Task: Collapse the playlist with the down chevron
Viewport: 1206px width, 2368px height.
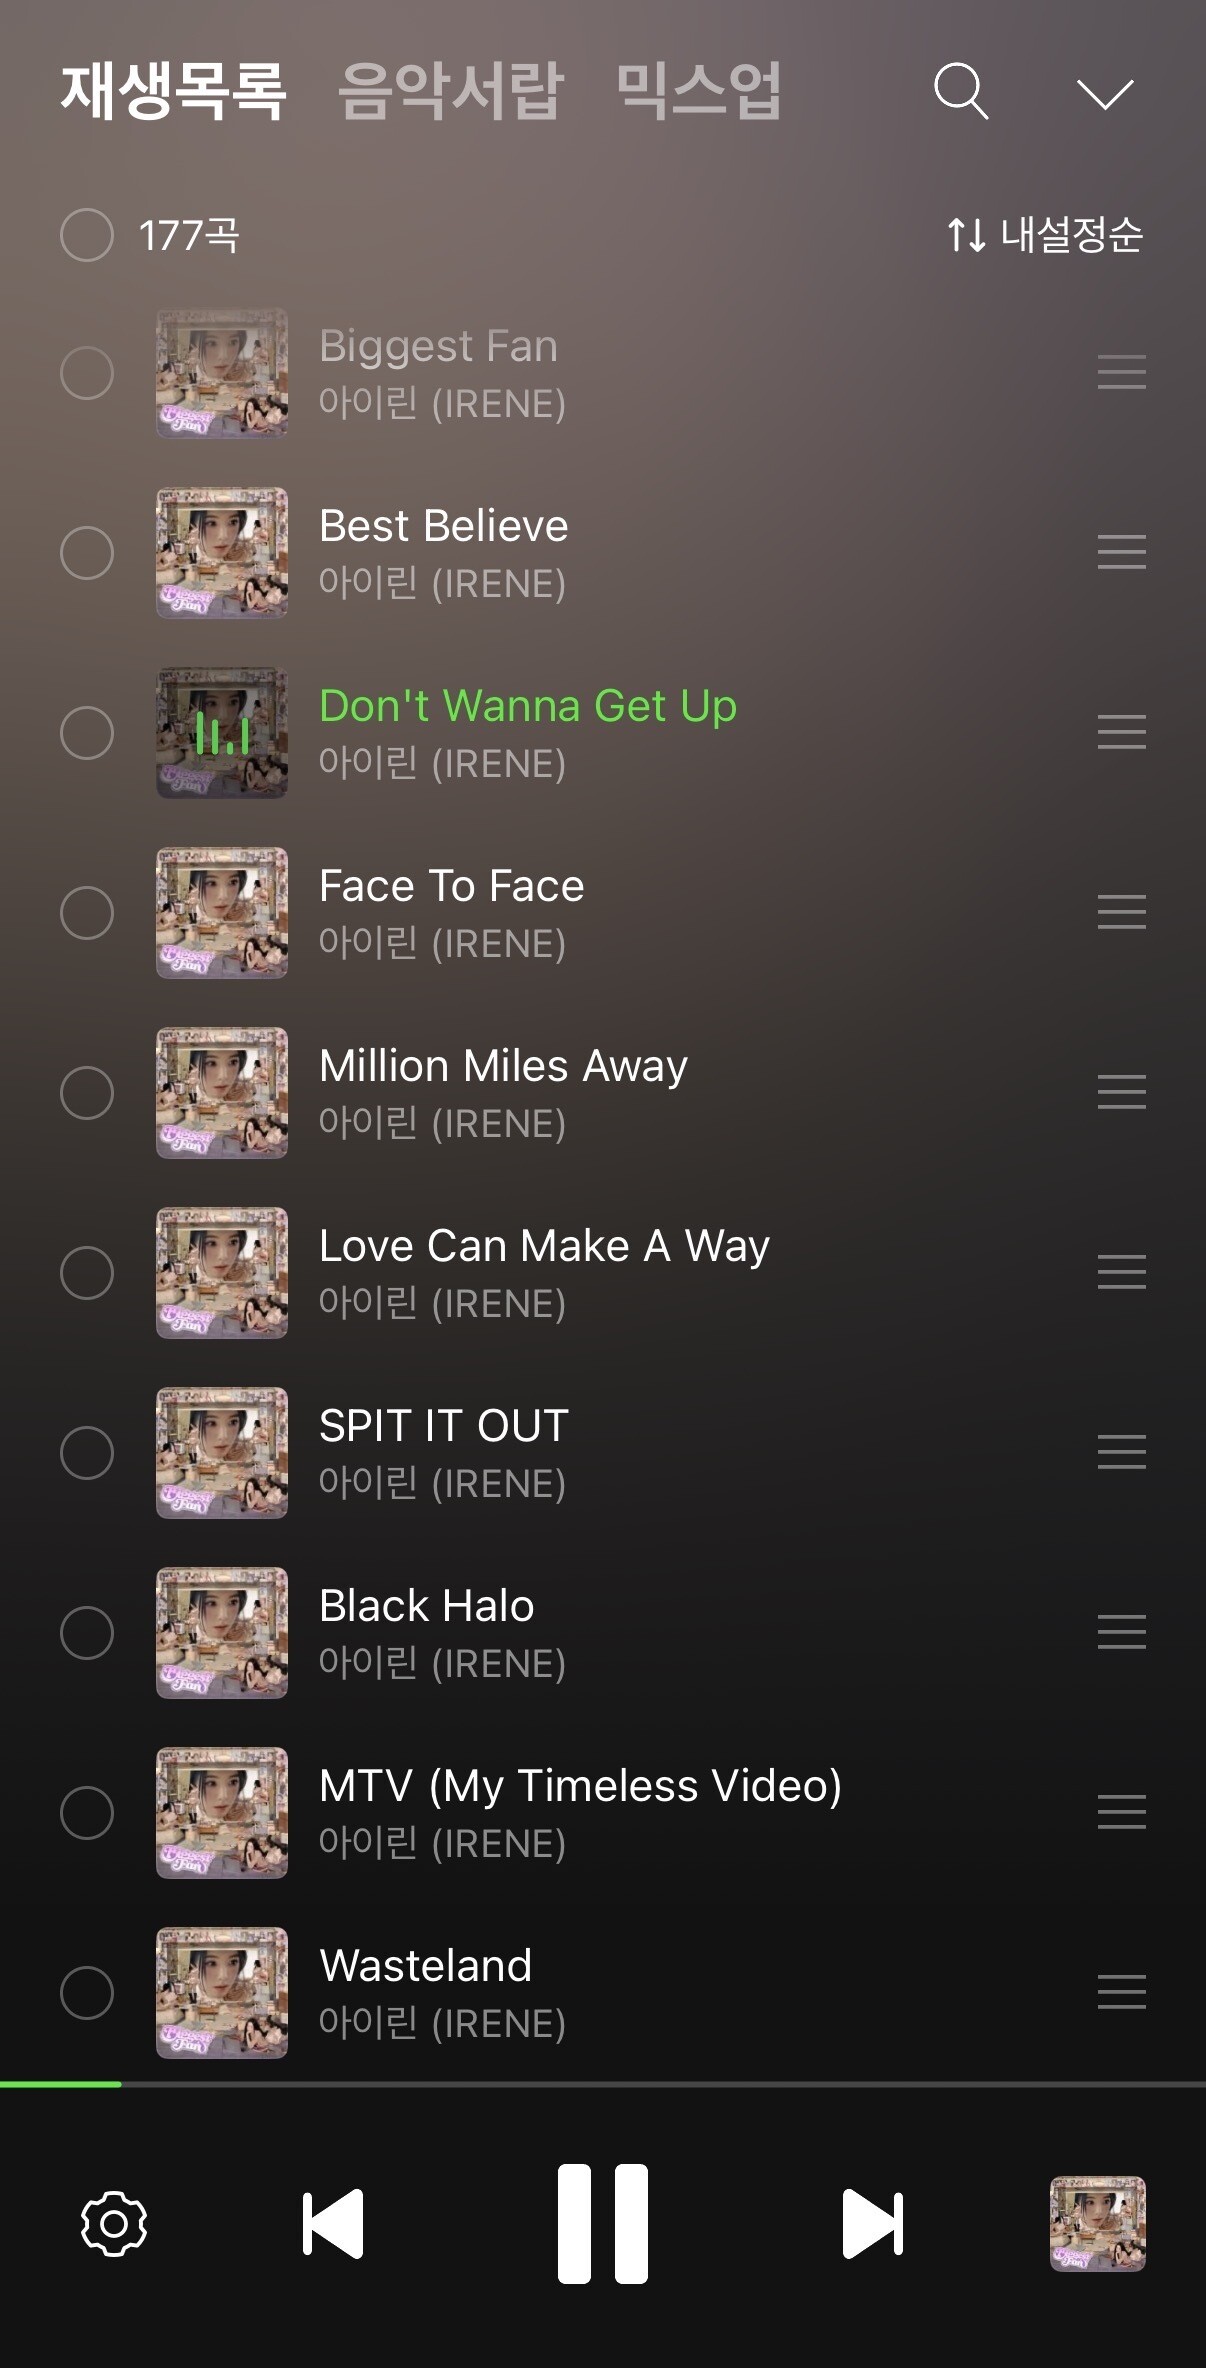Action: (x=1105, y=94)
